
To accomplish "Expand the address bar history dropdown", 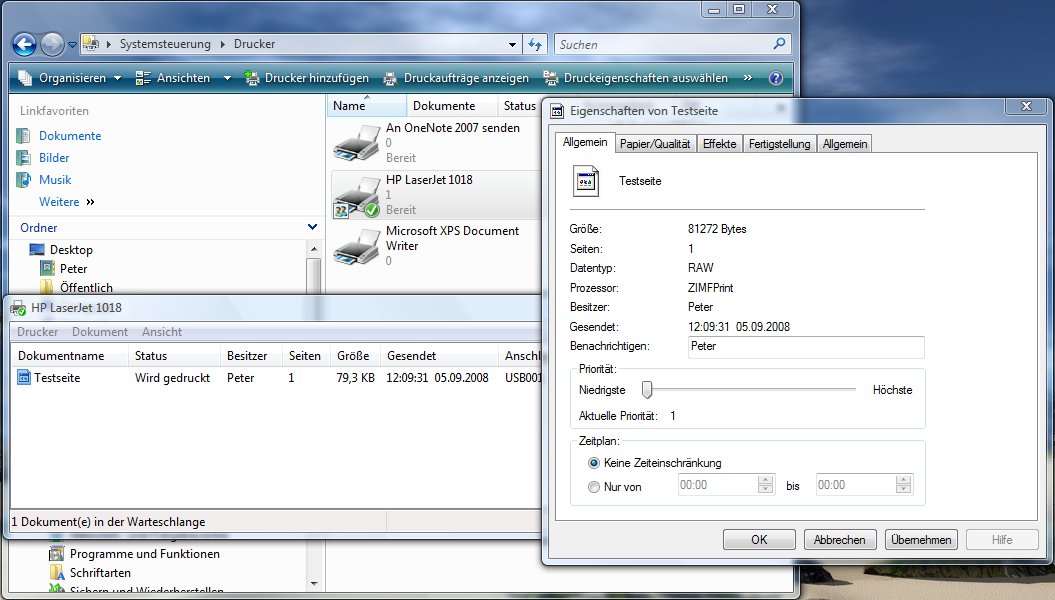I will [513, 44].
